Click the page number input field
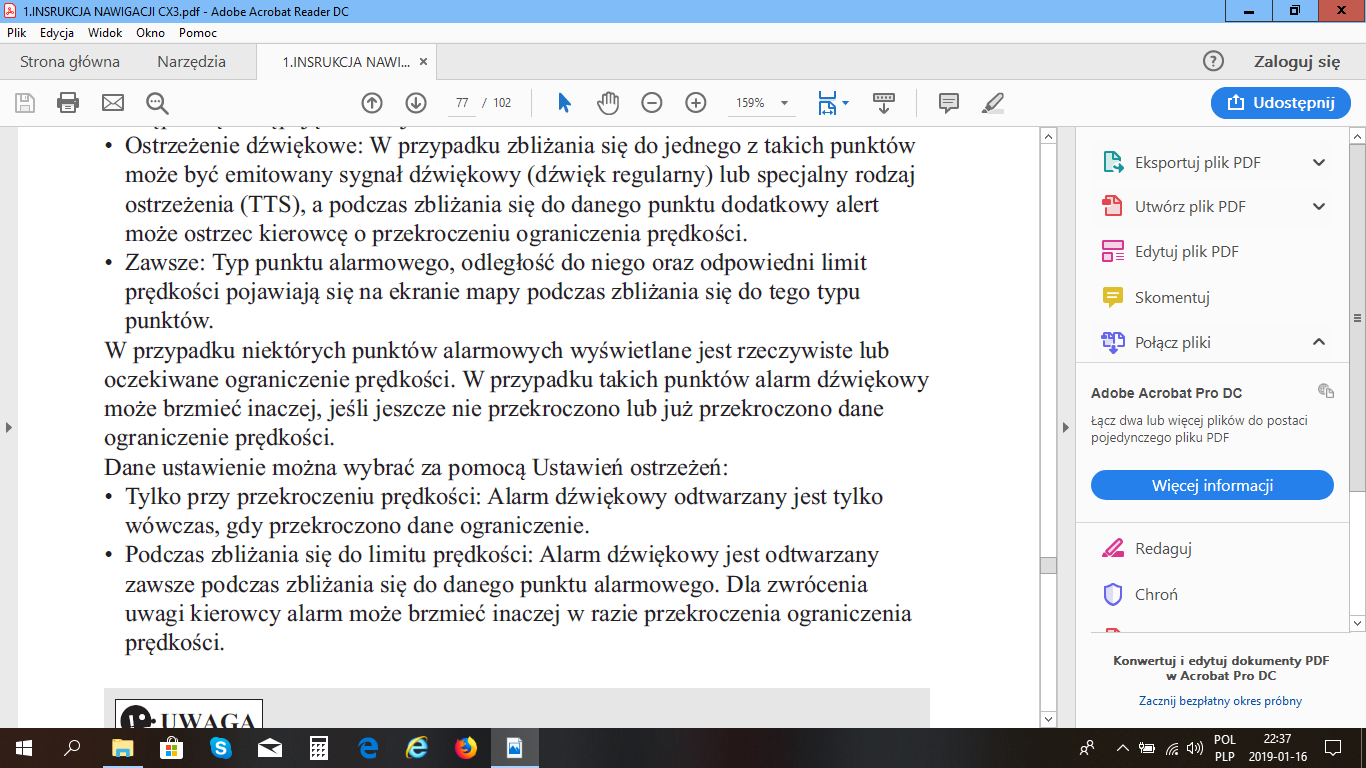 462,103
